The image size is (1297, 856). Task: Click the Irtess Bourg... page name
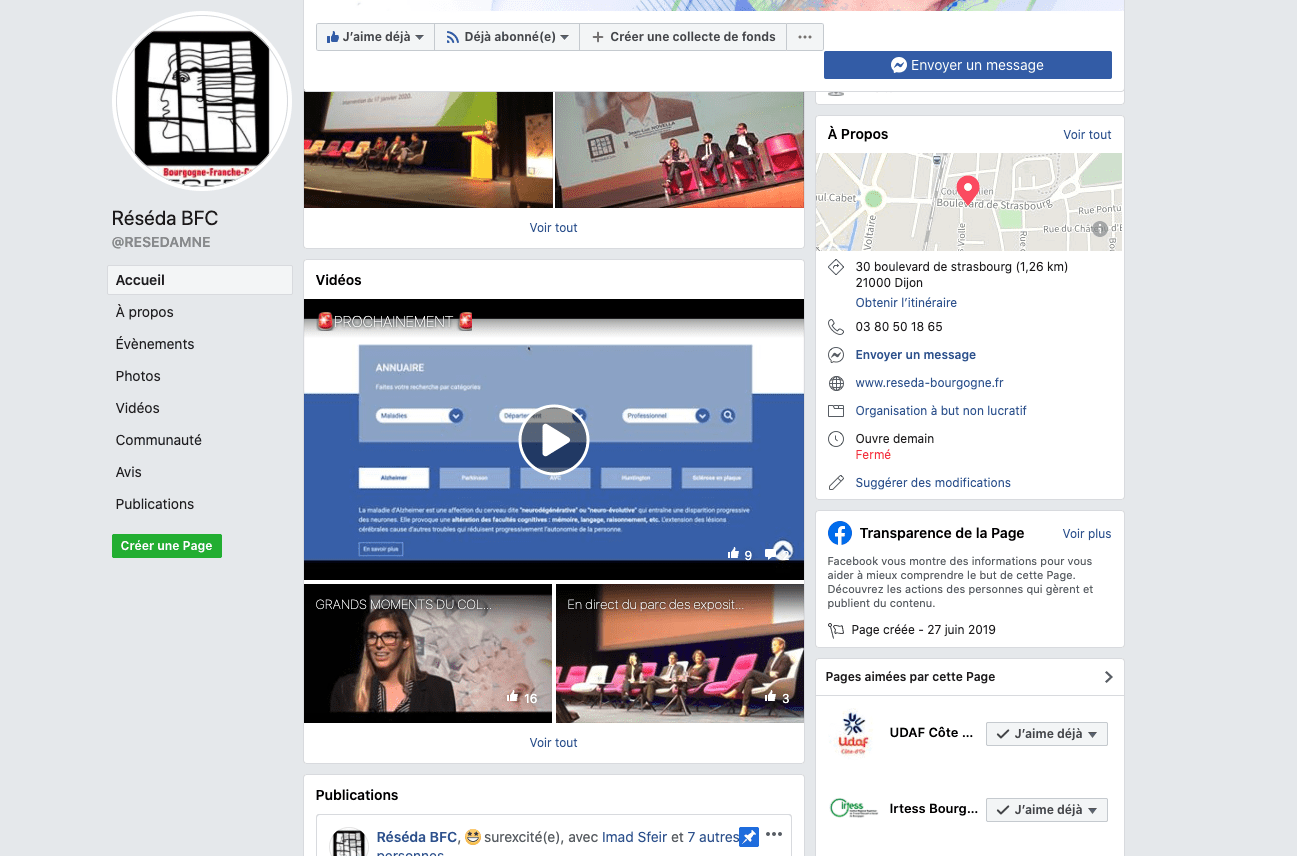[x=933, y=809]
